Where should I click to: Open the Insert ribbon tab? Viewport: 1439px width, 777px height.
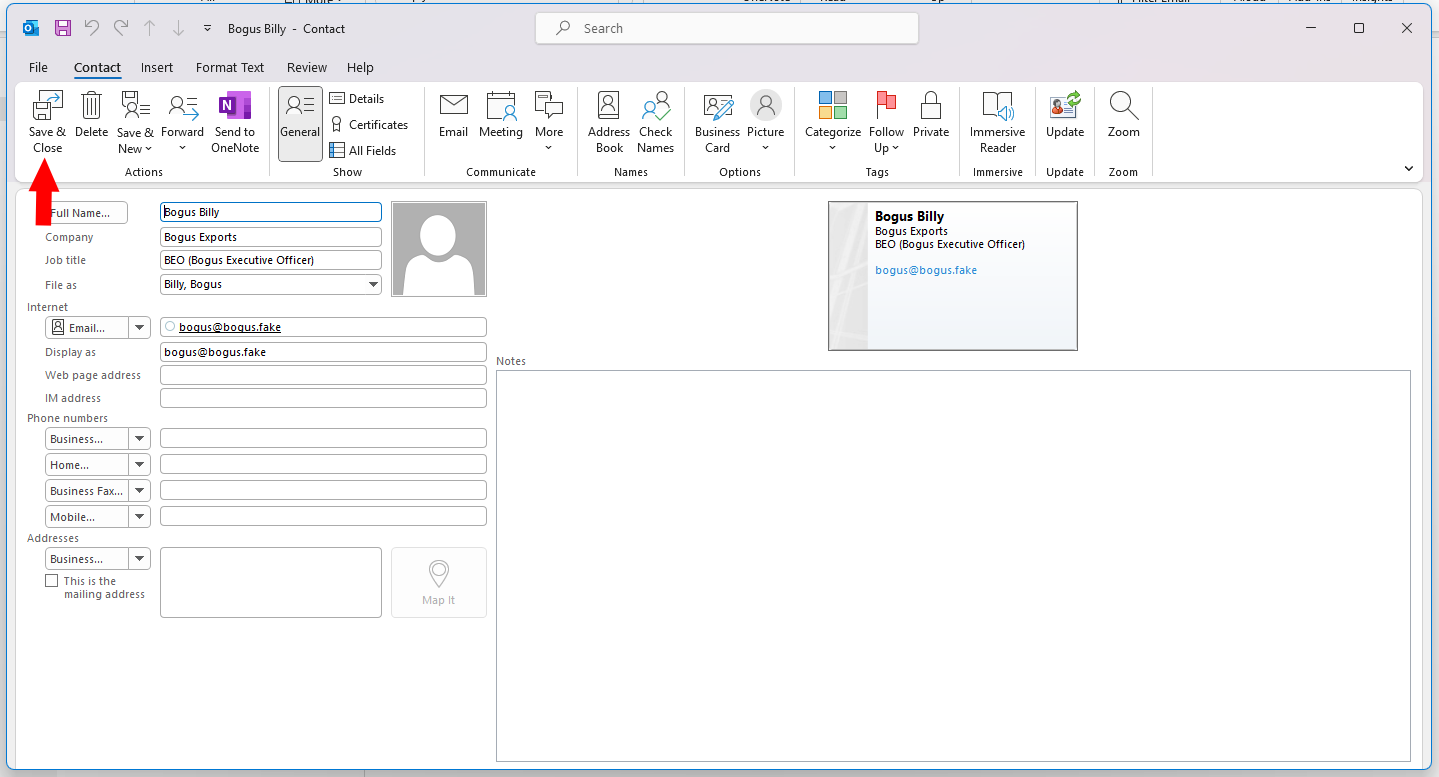(157, 68)
